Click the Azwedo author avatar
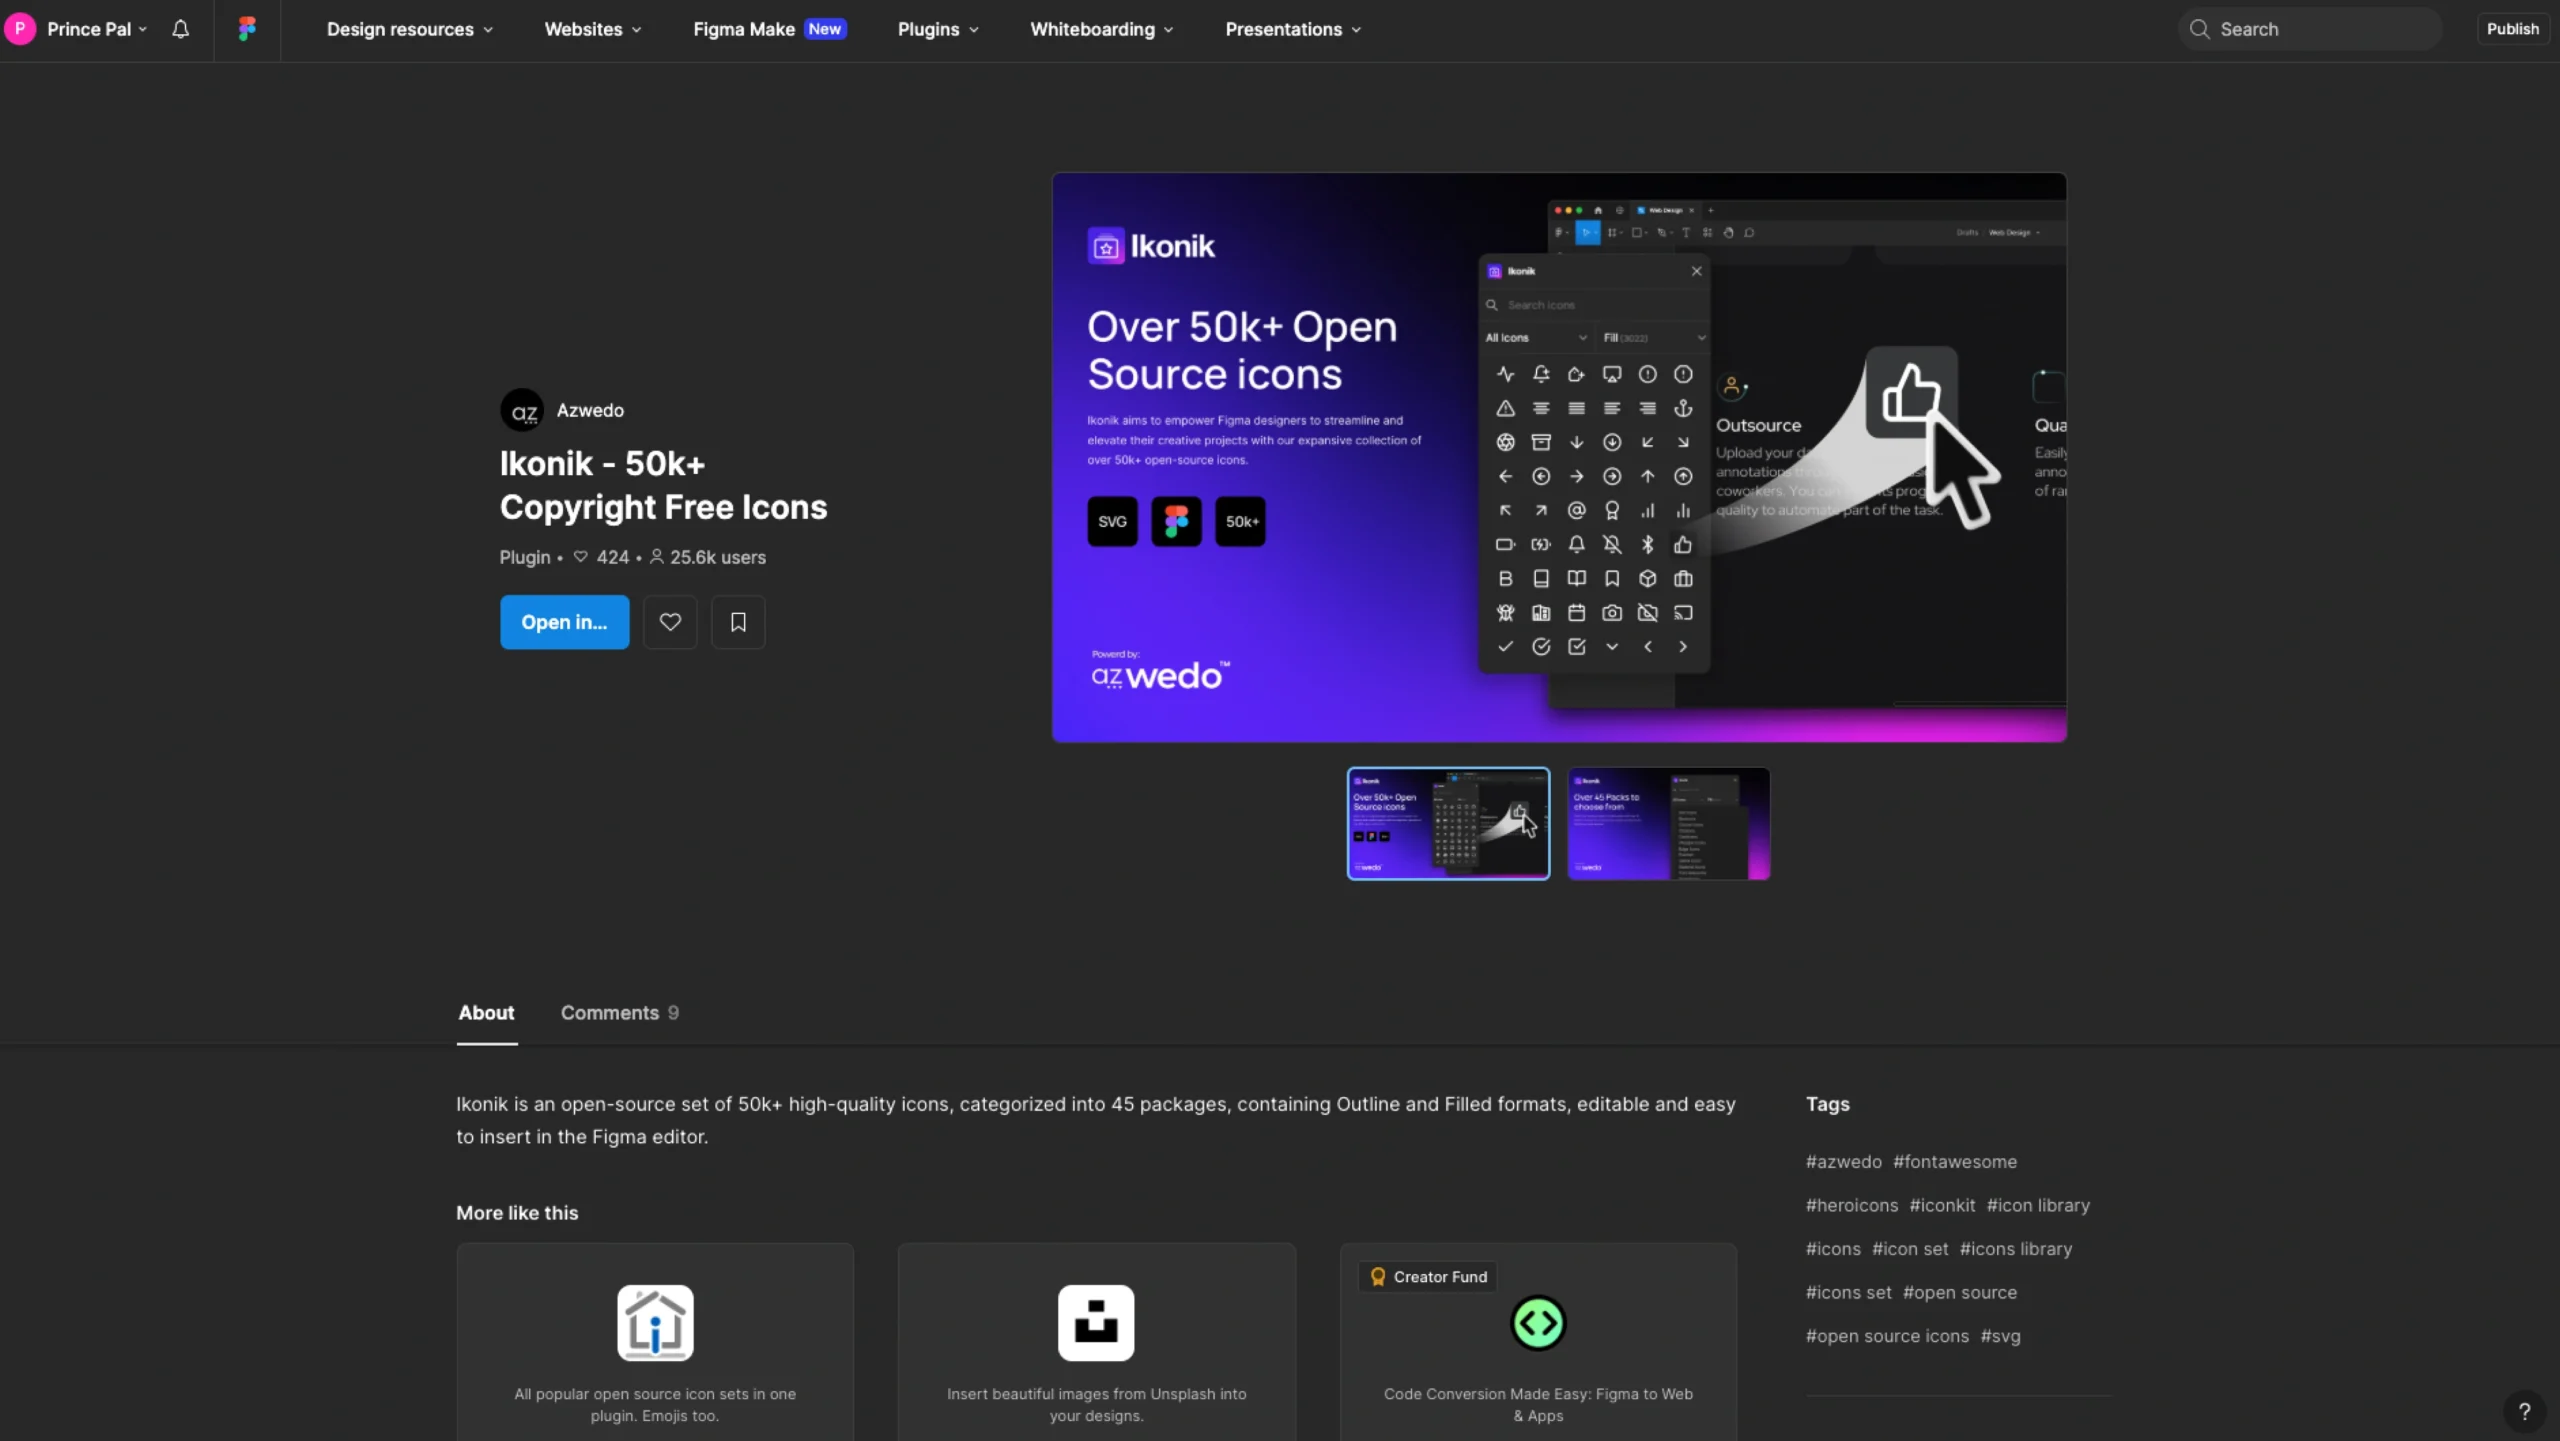This screenshot has height=1441, width=2560. [522, 410]
